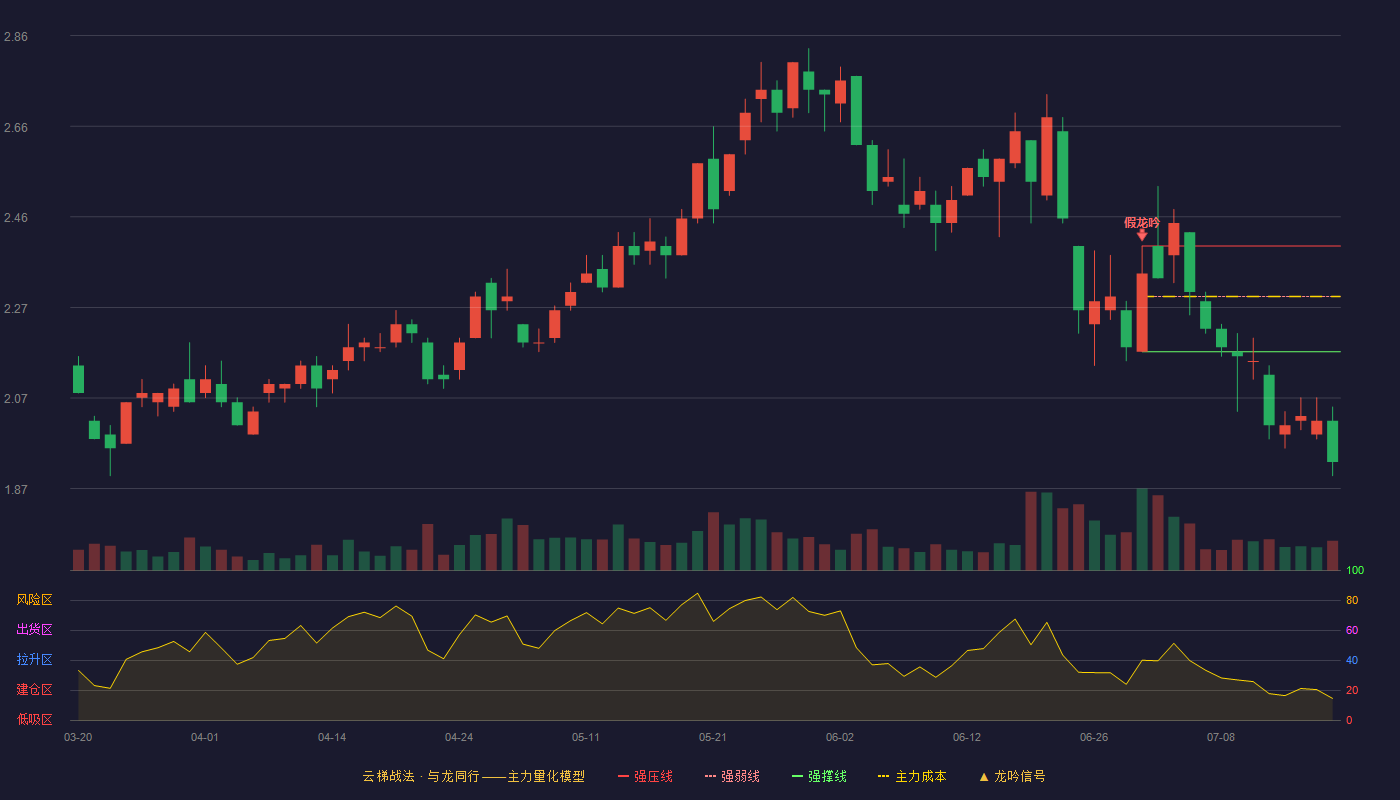Click the green 100 indicator scale value
Viewport: 1400px width, 800px height.
[x=1355, y=571]
